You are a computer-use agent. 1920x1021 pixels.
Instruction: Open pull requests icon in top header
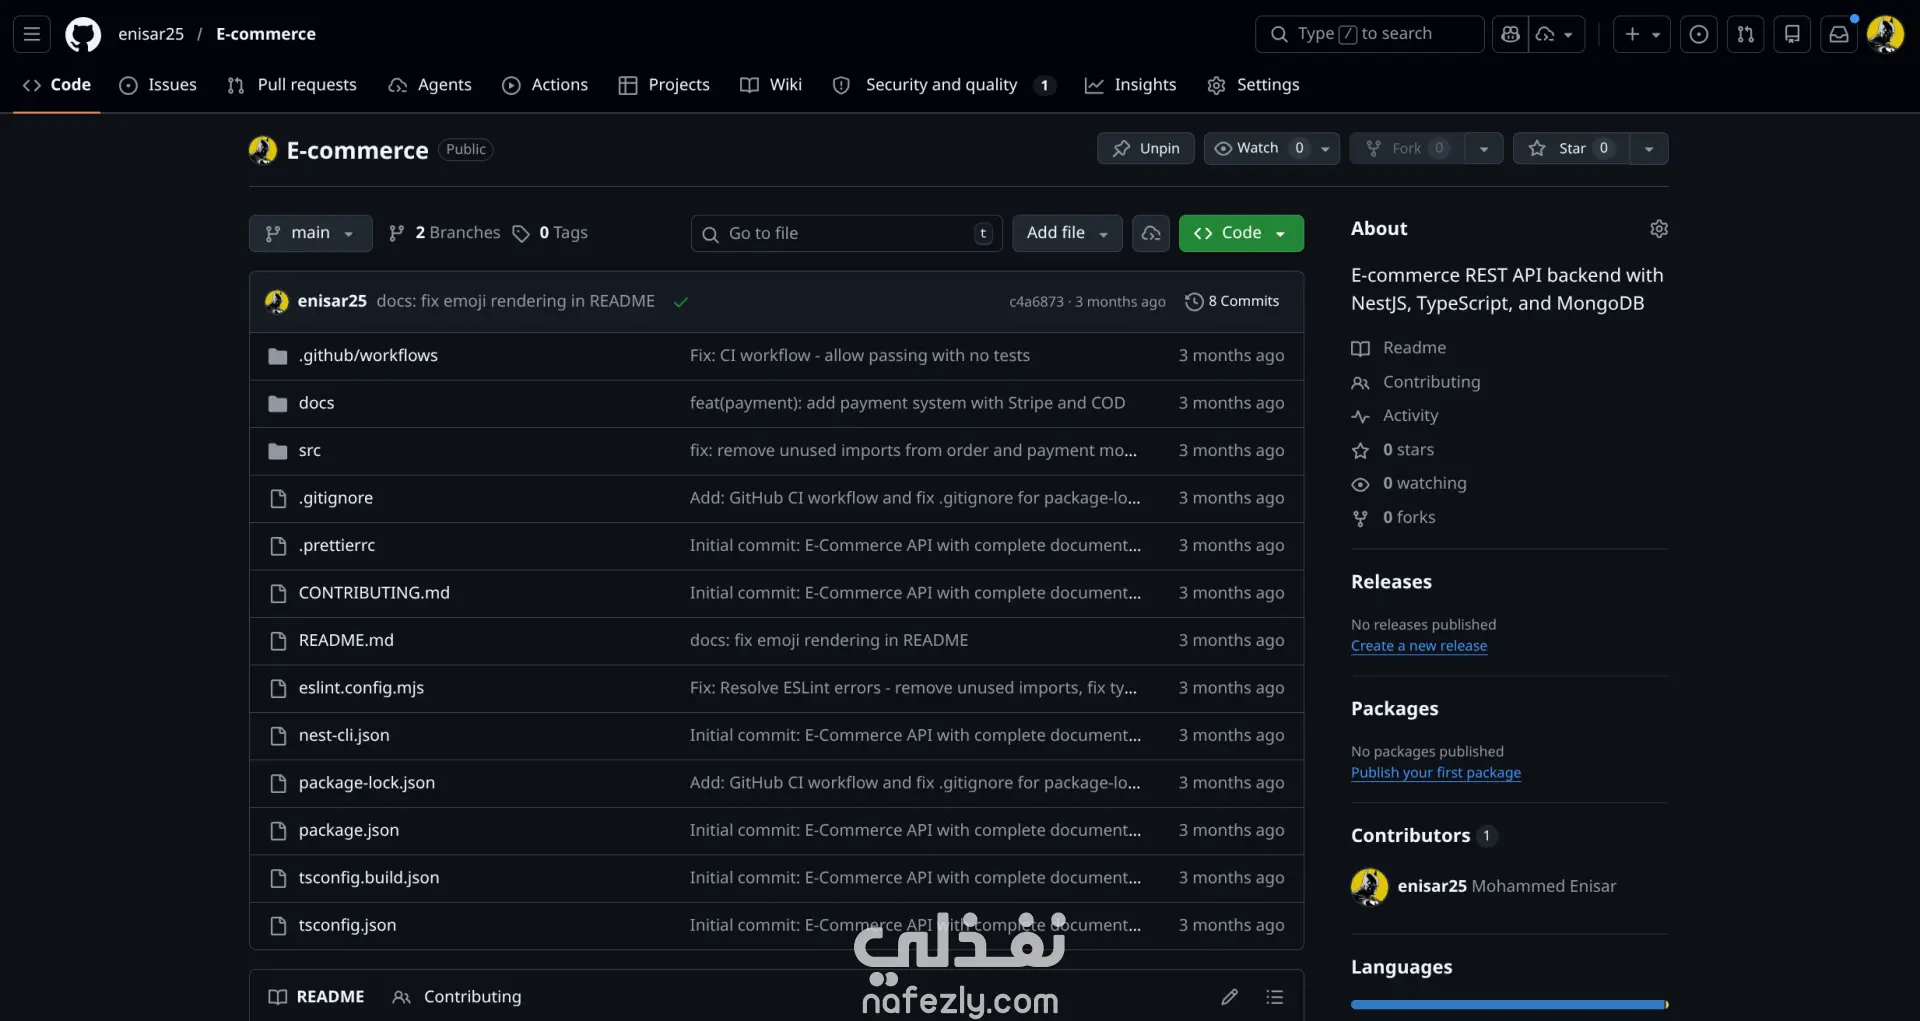coord(1745,34)
